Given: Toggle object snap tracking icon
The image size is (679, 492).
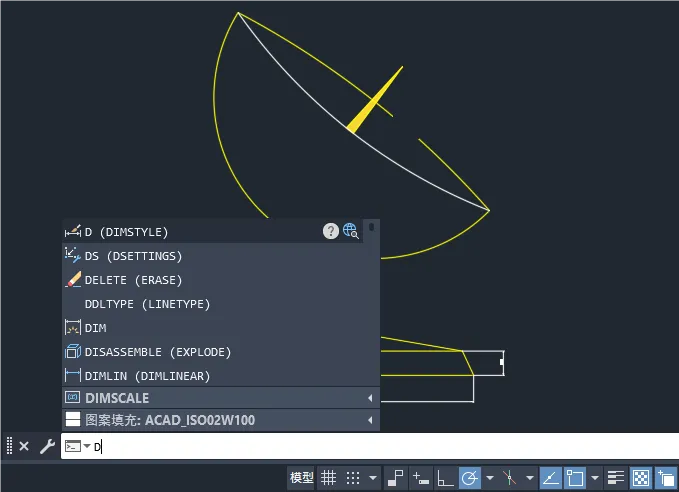Looking at the screenshot, I should (x=550, y=478).
